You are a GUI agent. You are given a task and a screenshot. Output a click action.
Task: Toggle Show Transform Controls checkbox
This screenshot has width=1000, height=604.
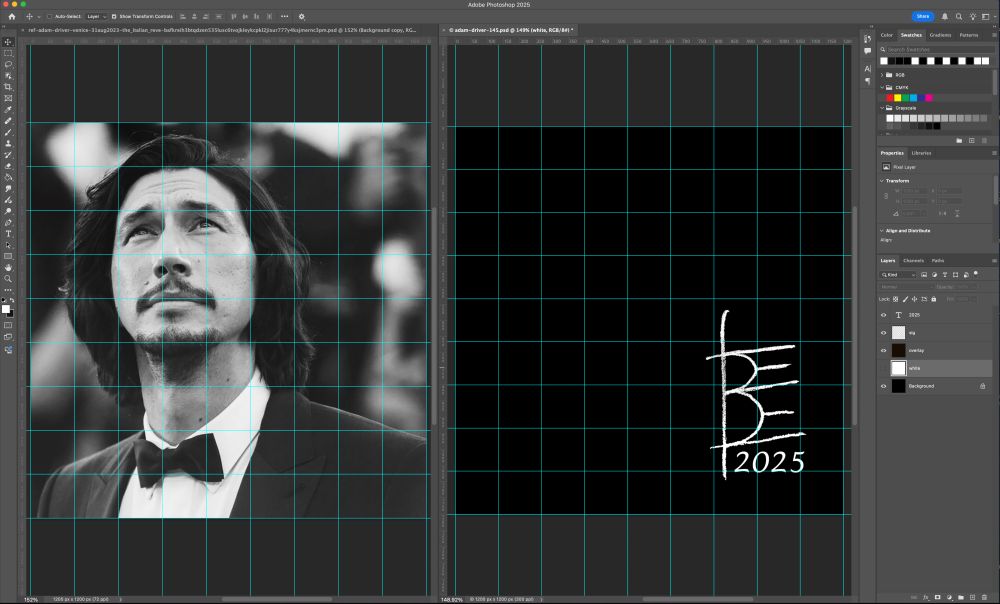pos(114,17)
